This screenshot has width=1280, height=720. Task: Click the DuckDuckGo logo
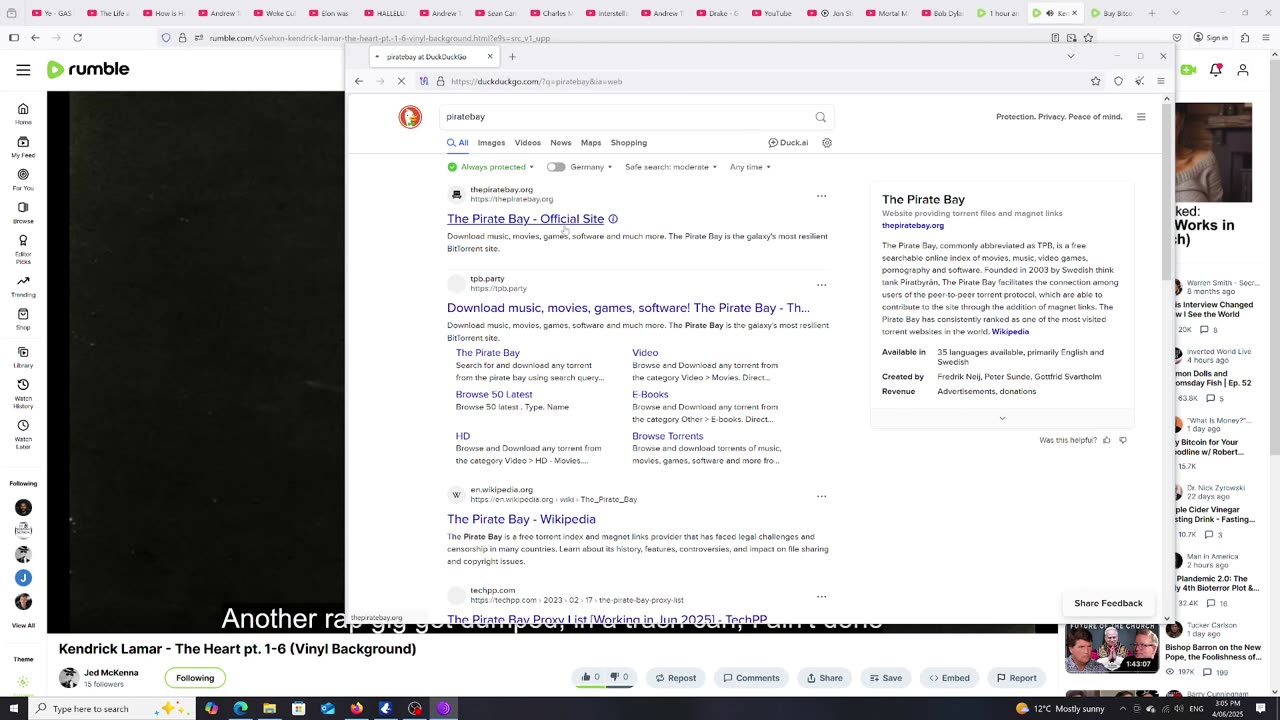[410, 117]
